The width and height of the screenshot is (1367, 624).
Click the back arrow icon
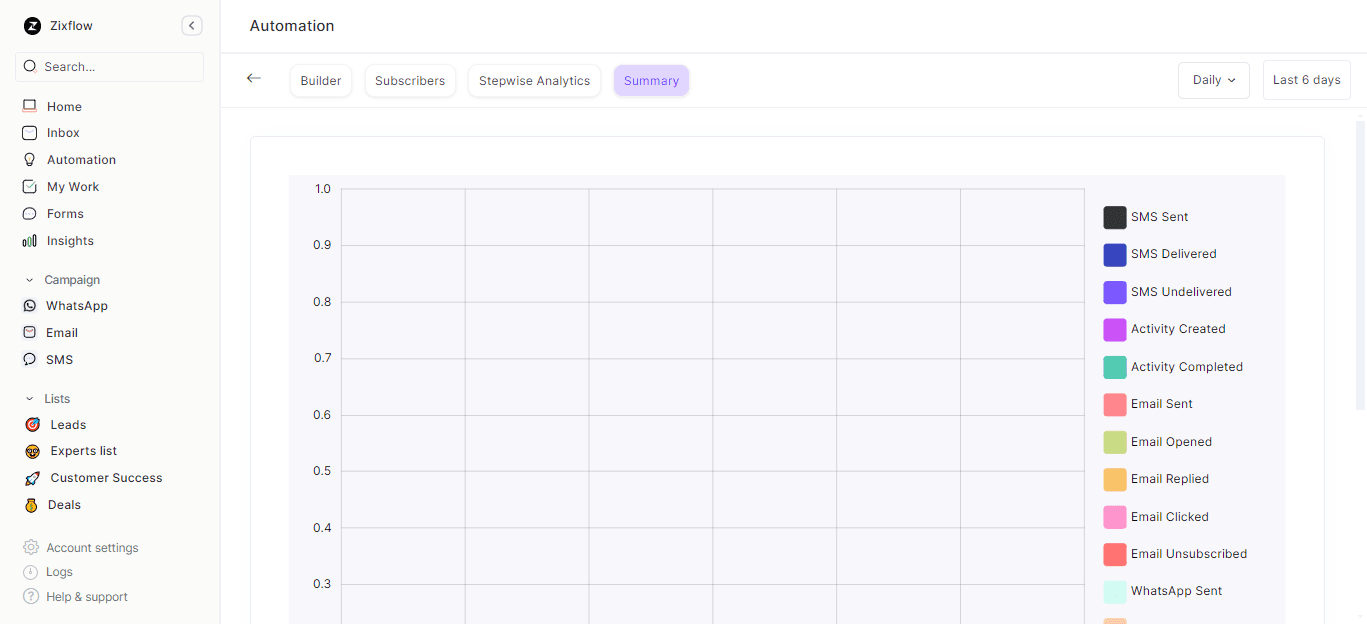[x=254, y=78]
